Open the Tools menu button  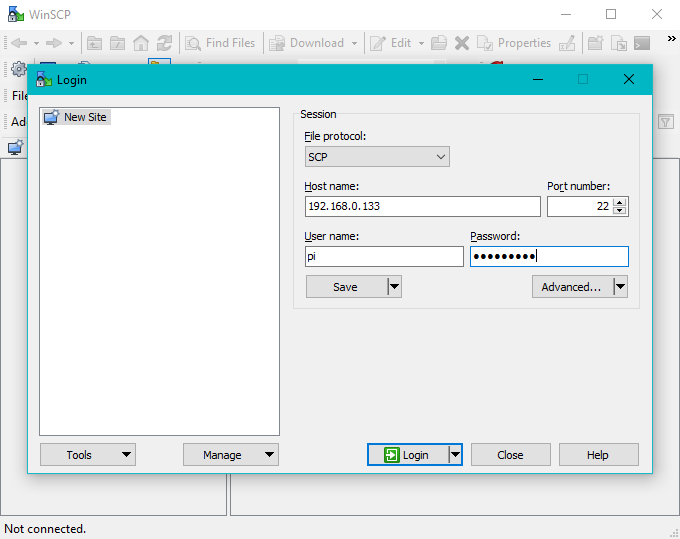tap(88, 454)
